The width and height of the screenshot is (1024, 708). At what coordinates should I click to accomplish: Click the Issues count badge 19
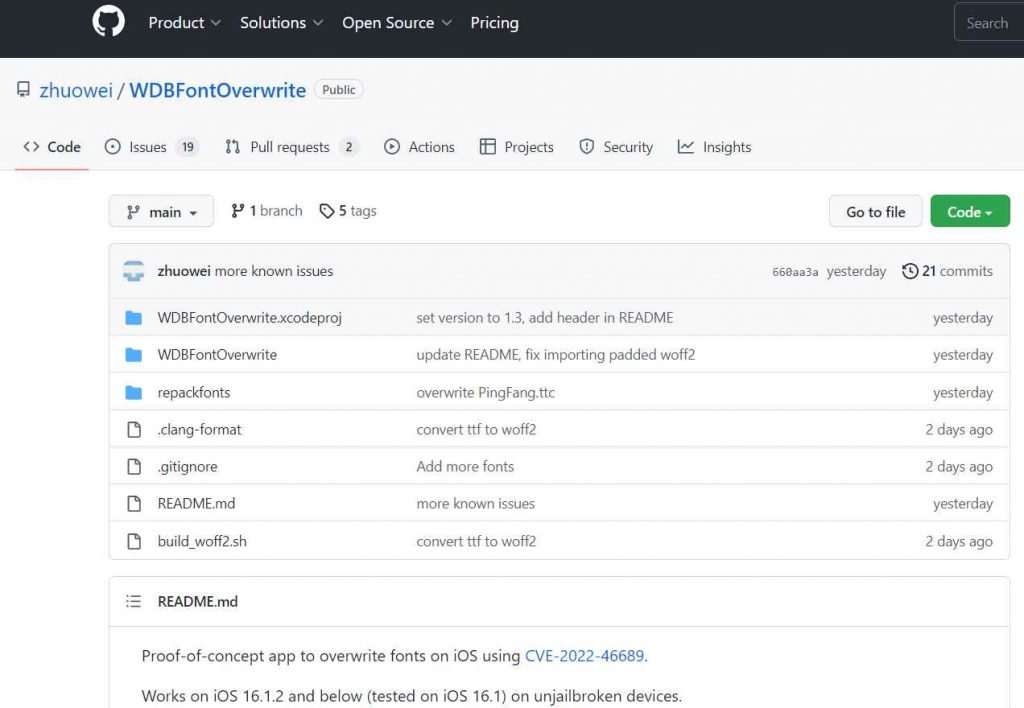pyautogui.click(x=187, y=147)
